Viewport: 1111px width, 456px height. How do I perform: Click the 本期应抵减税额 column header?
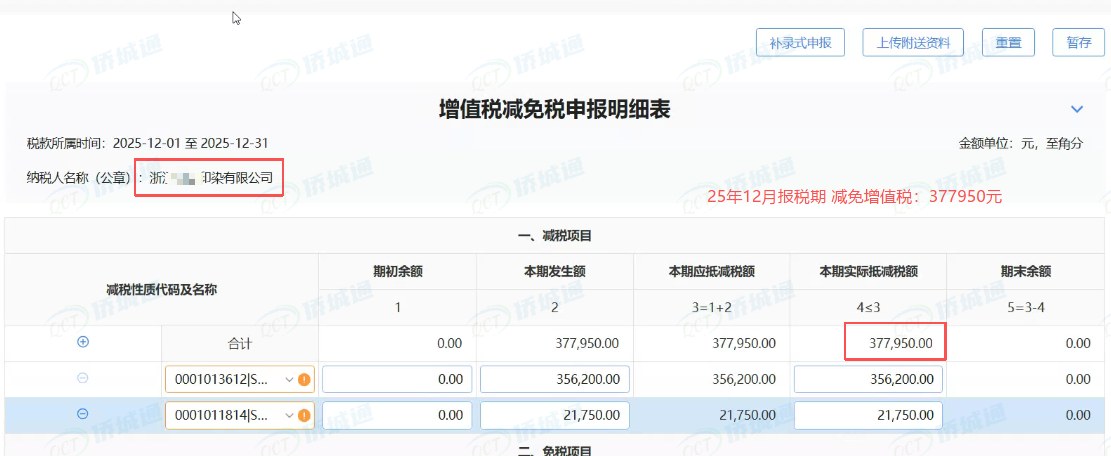(712, 271)
